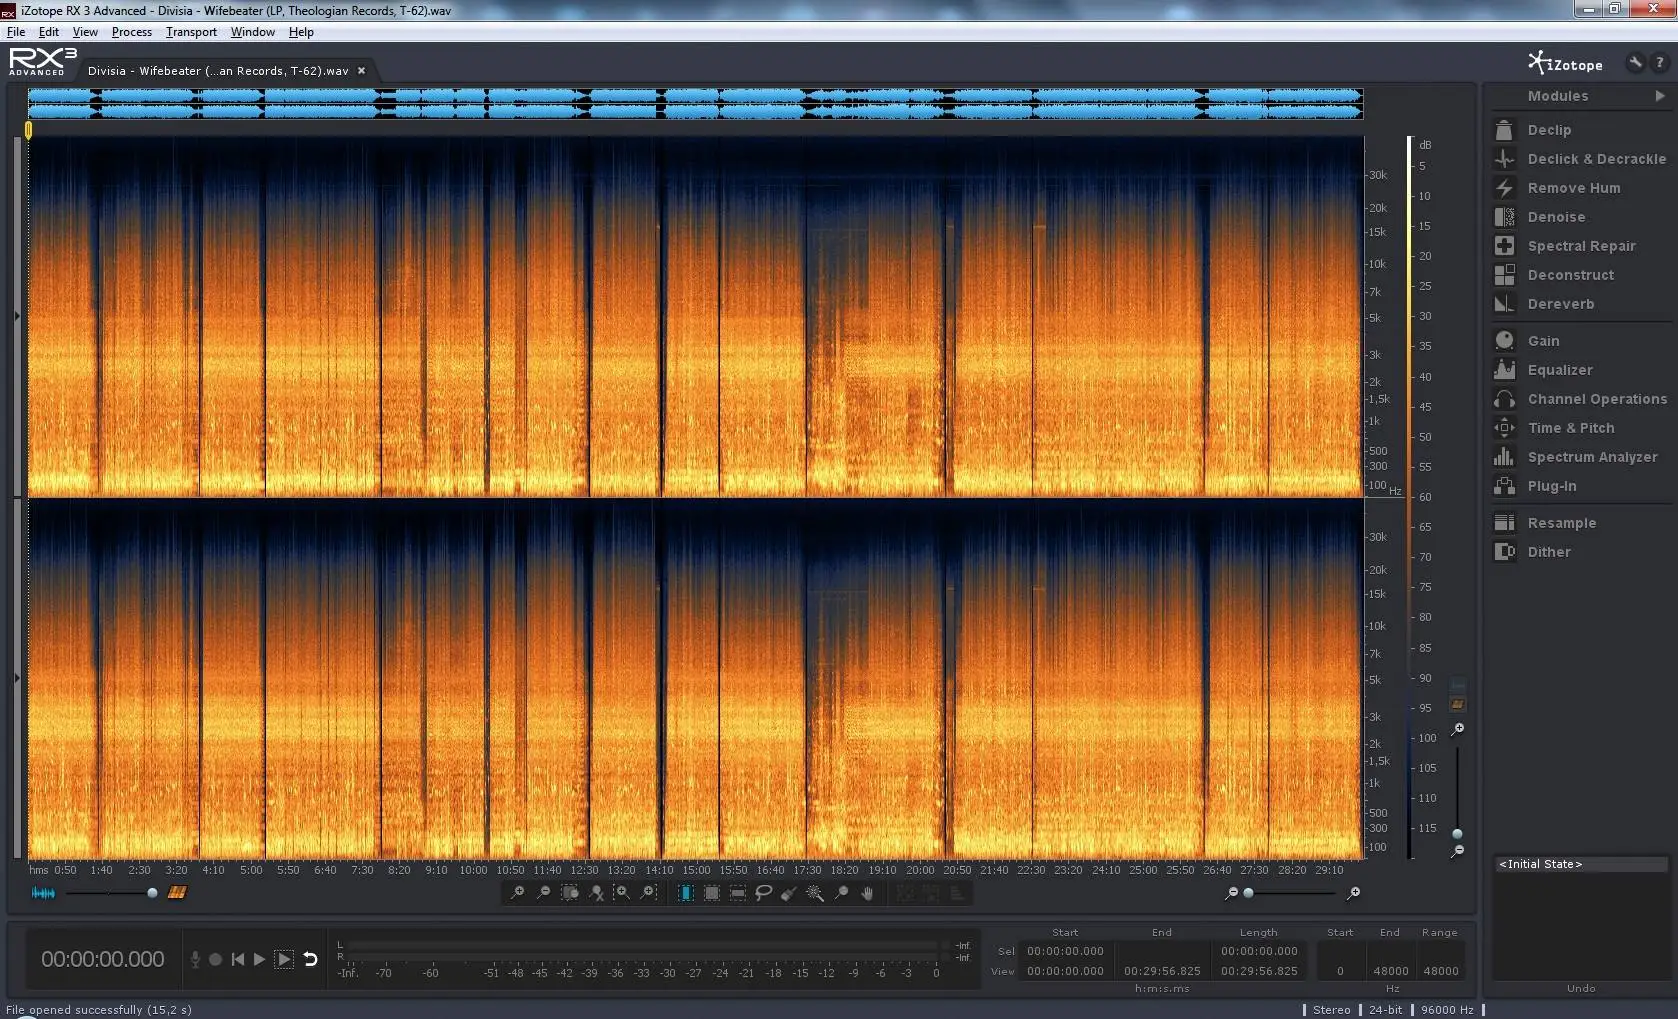Click the record button
The height and width of the screenshot is (1019, 1678).
point(215,959)
